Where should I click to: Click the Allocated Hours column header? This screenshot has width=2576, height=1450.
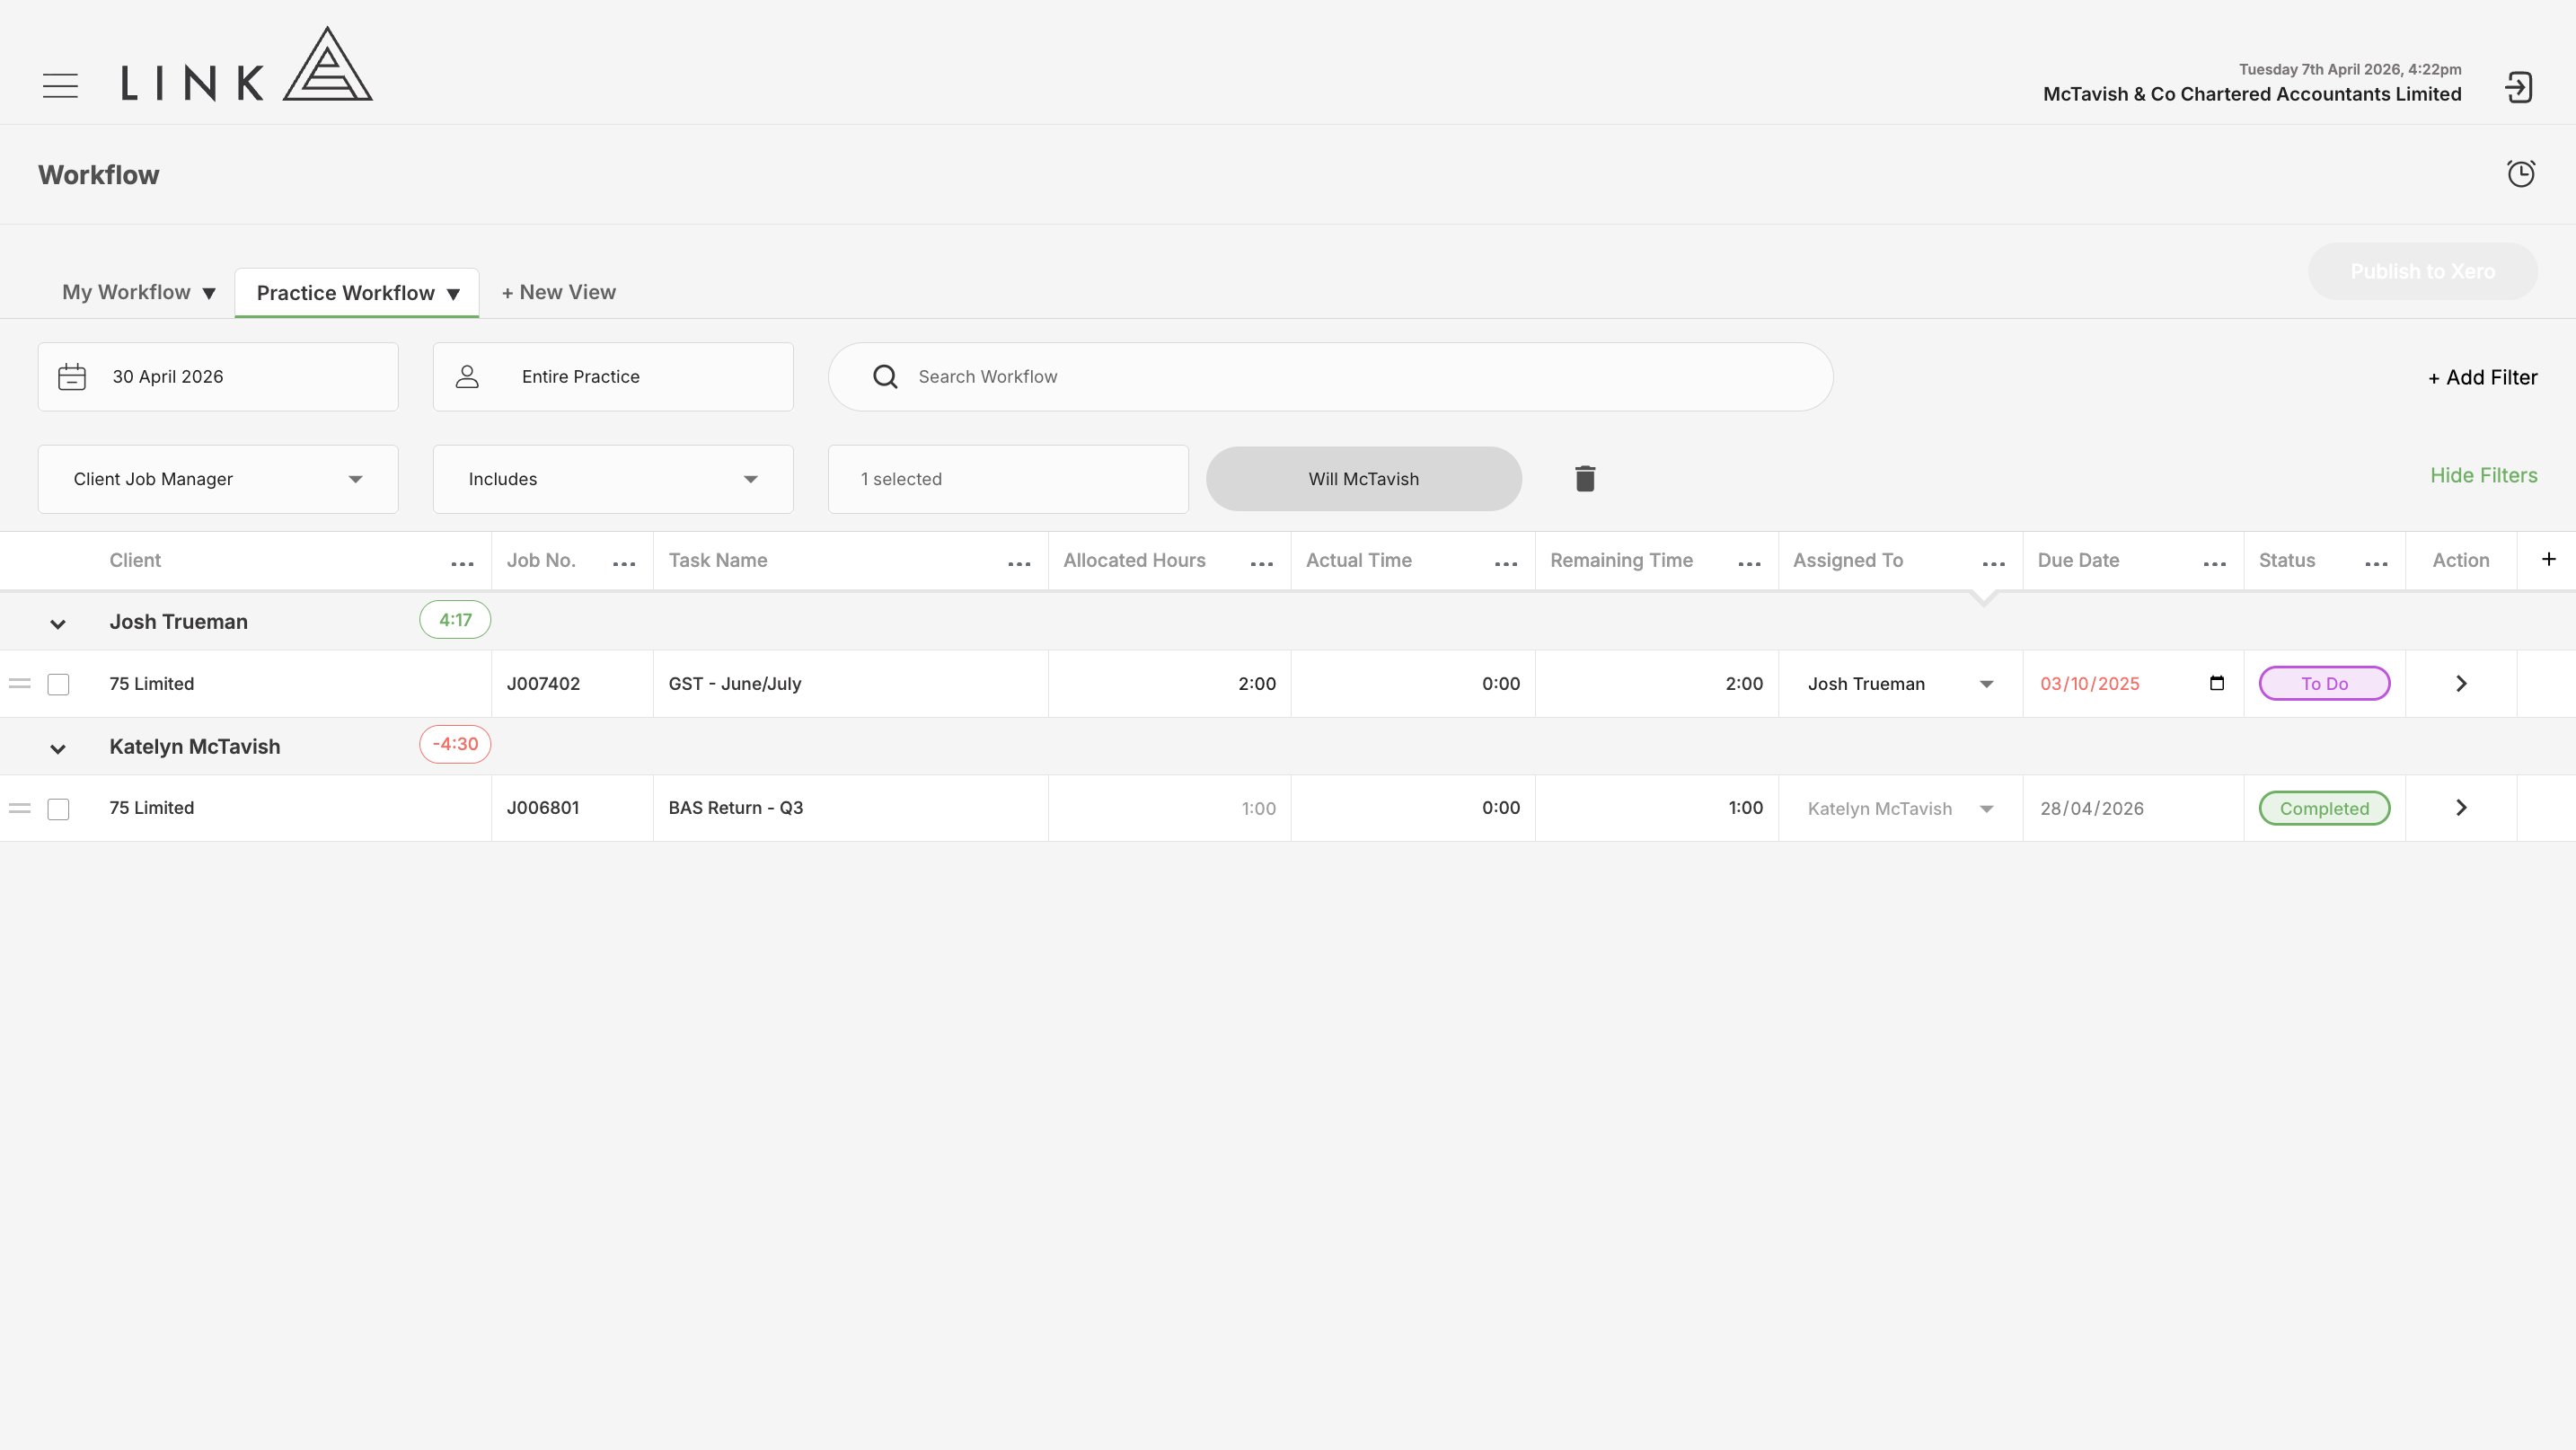coord(1134,561)
